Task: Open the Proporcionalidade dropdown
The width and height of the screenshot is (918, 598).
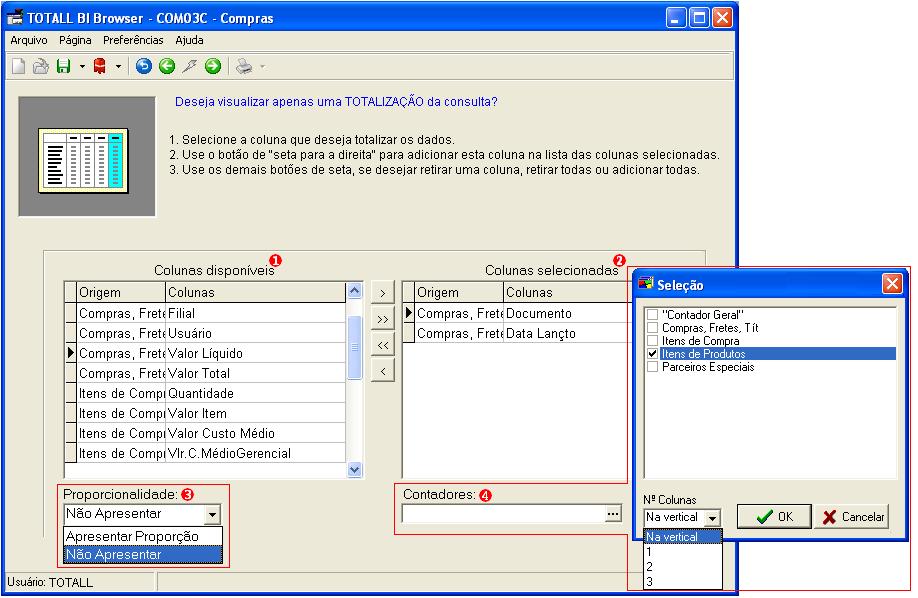Action: coord(212,514)
